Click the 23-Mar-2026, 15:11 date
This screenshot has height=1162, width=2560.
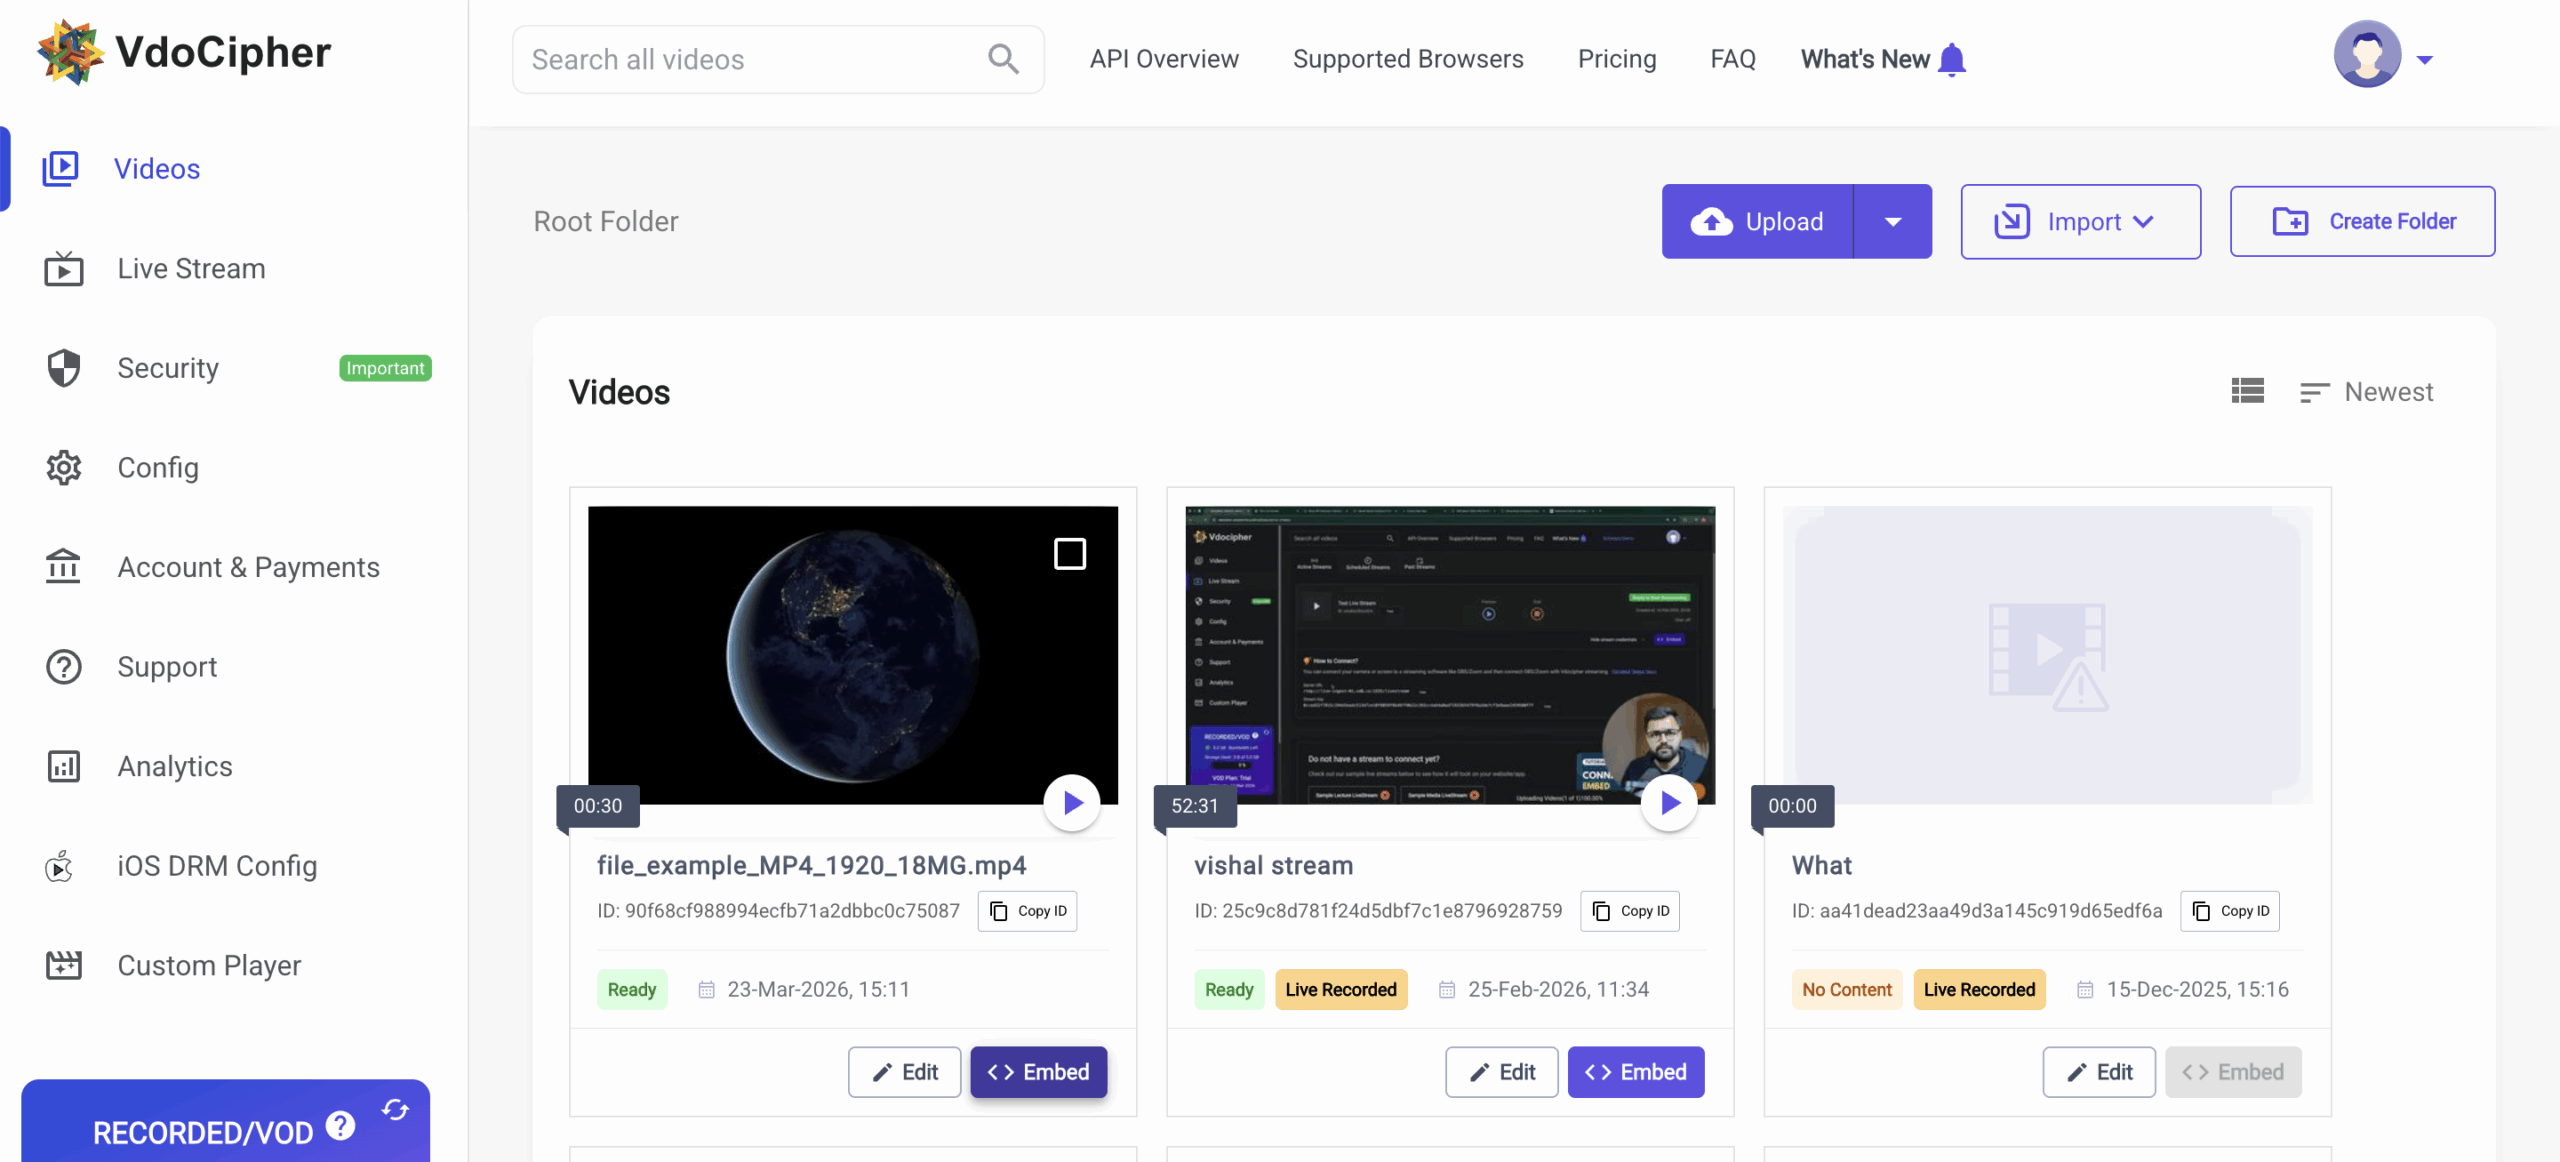tap(819, 989)
